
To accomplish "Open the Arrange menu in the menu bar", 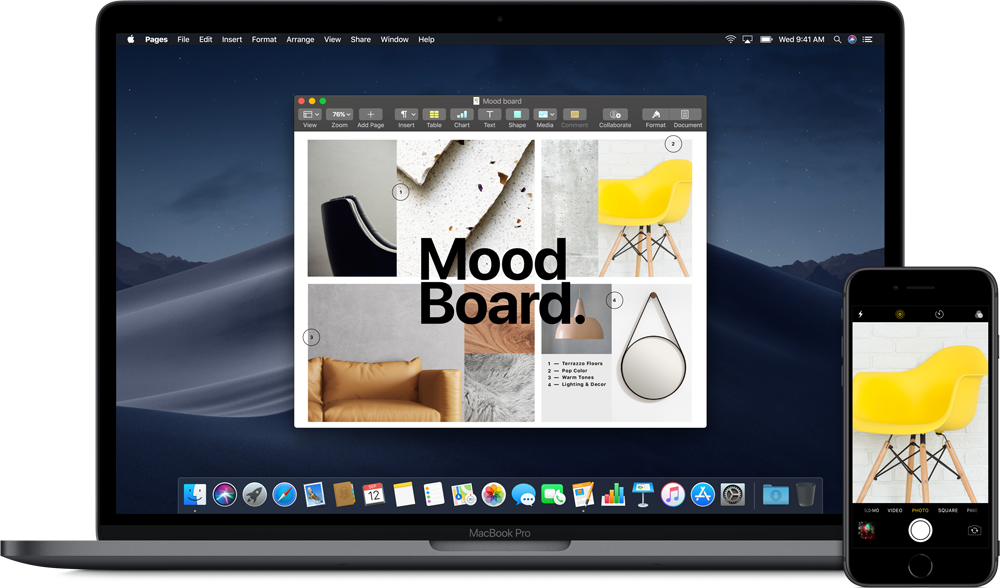I will pyautogui.click(x=300, y=40).
